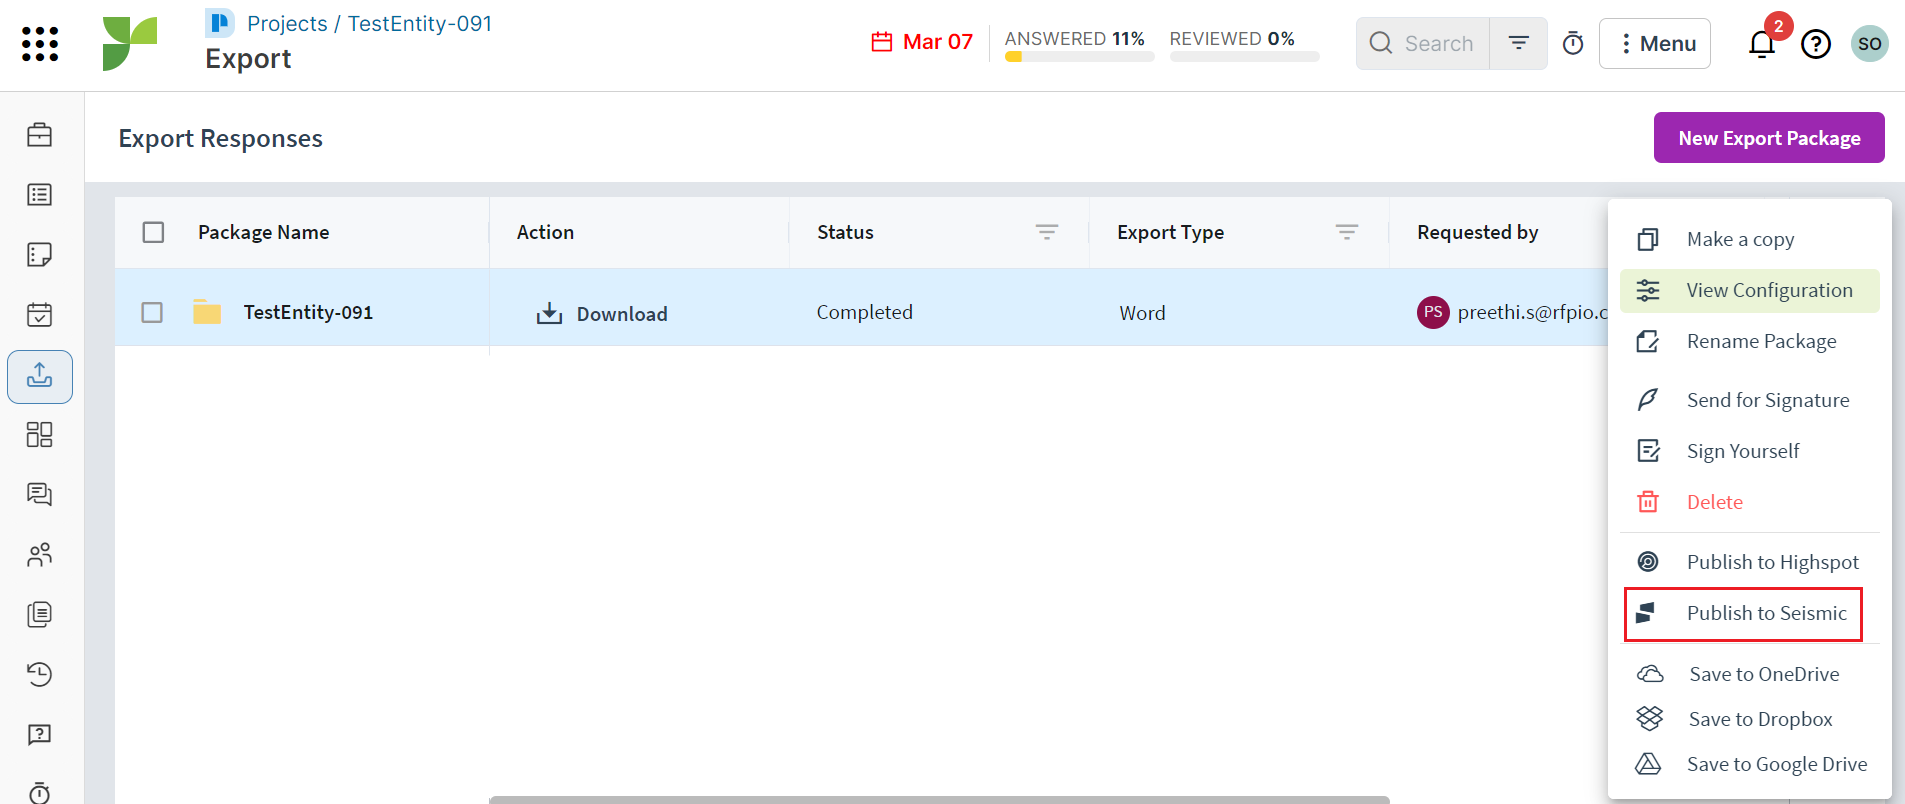Viewport: 1905px width, 804px height.
Task: Click the PS requester avatar
Action: (1433, 312)
